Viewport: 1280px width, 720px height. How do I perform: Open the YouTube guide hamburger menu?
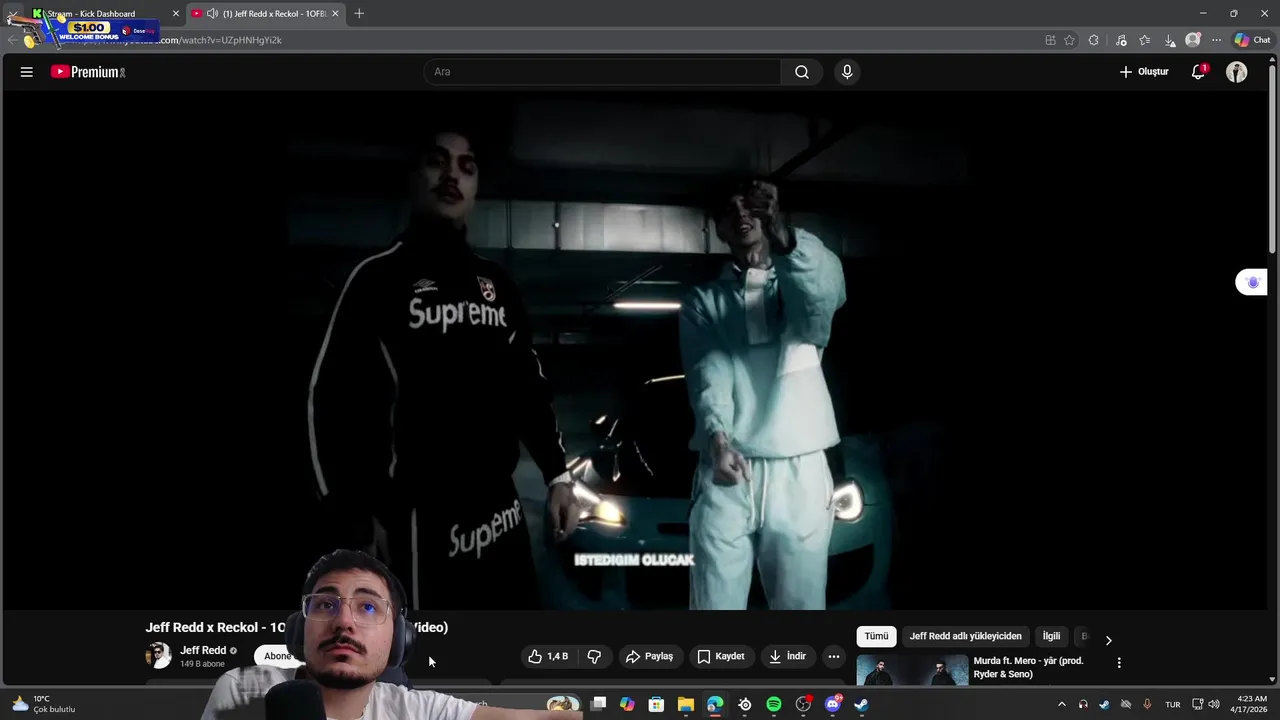click(x=27, y=72)
